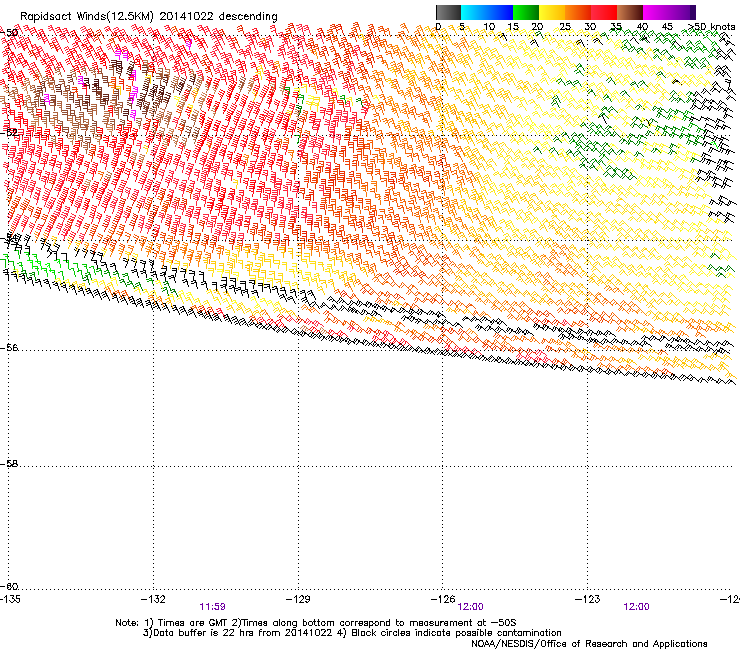740x650 pixels.
Task: Click the purple '12:00' label near -126
Action: coord(471,607)
